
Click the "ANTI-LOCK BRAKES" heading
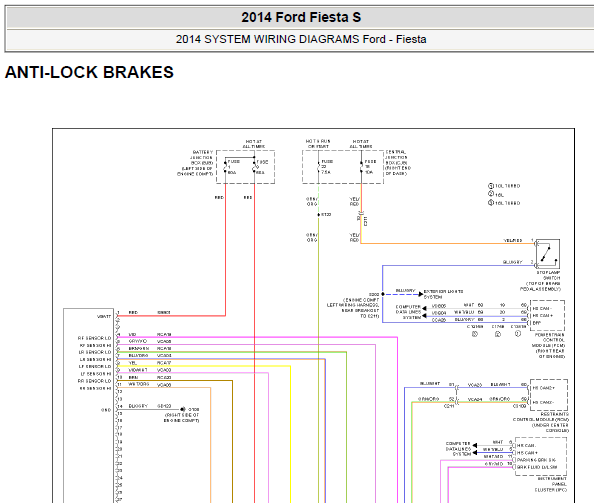[89, 72]
